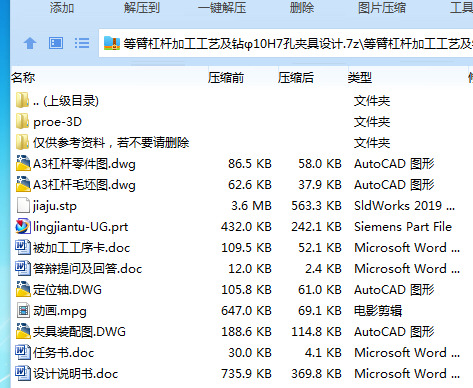The height and width of the screenshot is (388, 473).
Task: Select the A3杠杆毛坯图.dwg file name
Action: click(84, 185)
